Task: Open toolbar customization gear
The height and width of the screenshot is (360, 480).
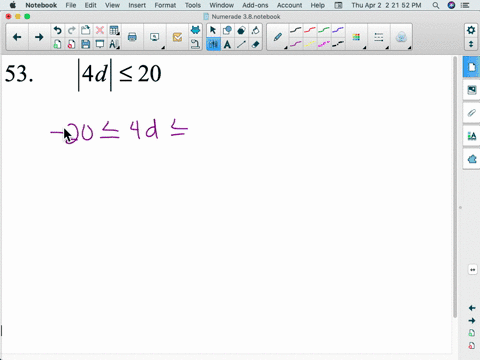Action: (x=471, y=30)
